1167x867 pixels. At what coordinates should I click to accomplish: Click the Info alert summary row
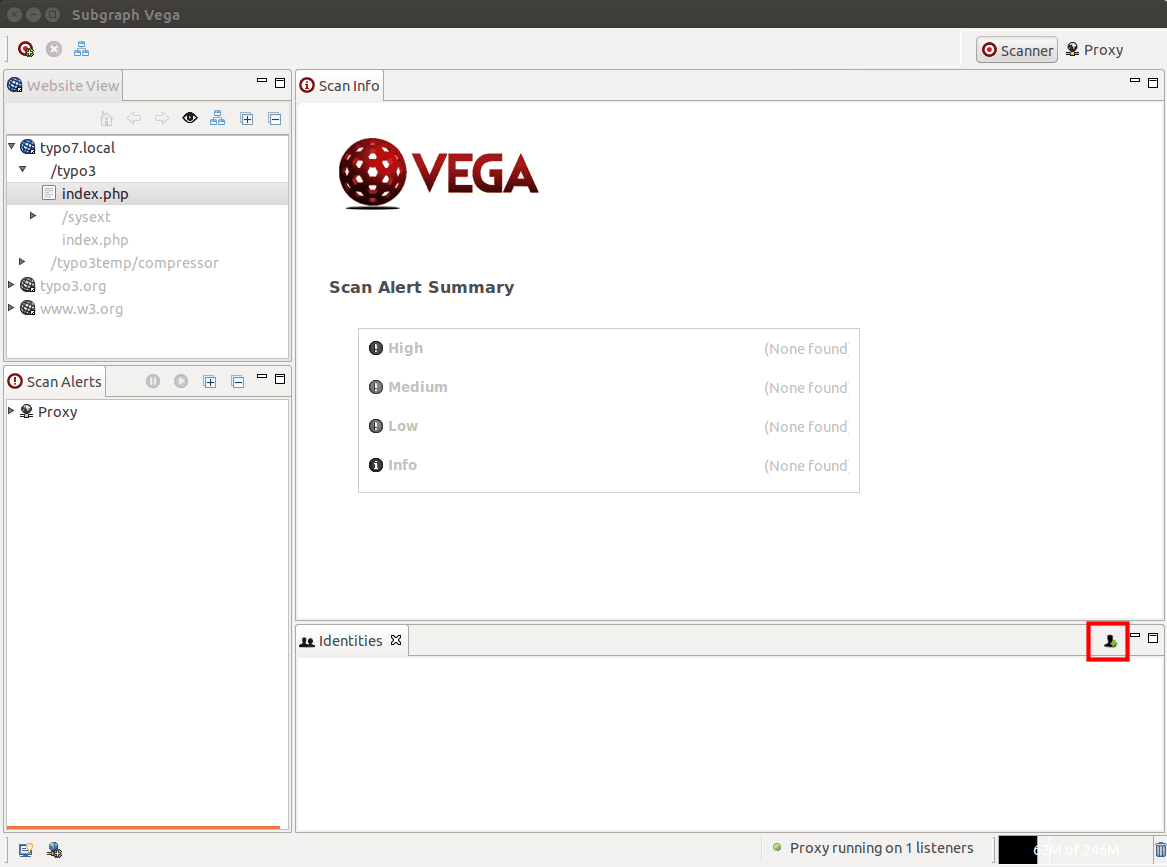pyautogui.click(x=609, y=465)
